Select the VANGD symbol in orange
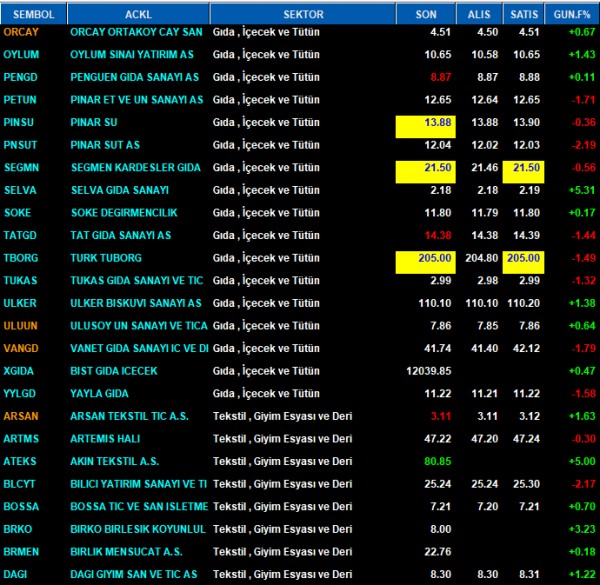 click(x=21, y=348)
